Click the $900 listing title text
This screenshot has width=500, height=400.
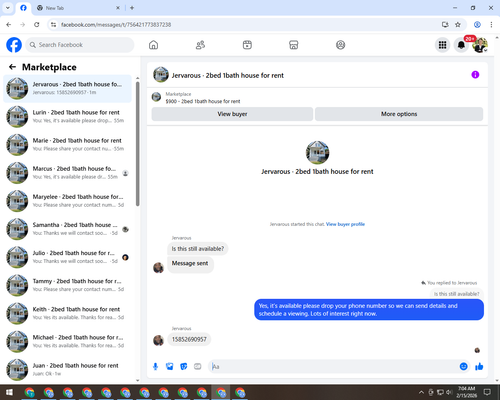pyautogui.click(x=203, y=101)
